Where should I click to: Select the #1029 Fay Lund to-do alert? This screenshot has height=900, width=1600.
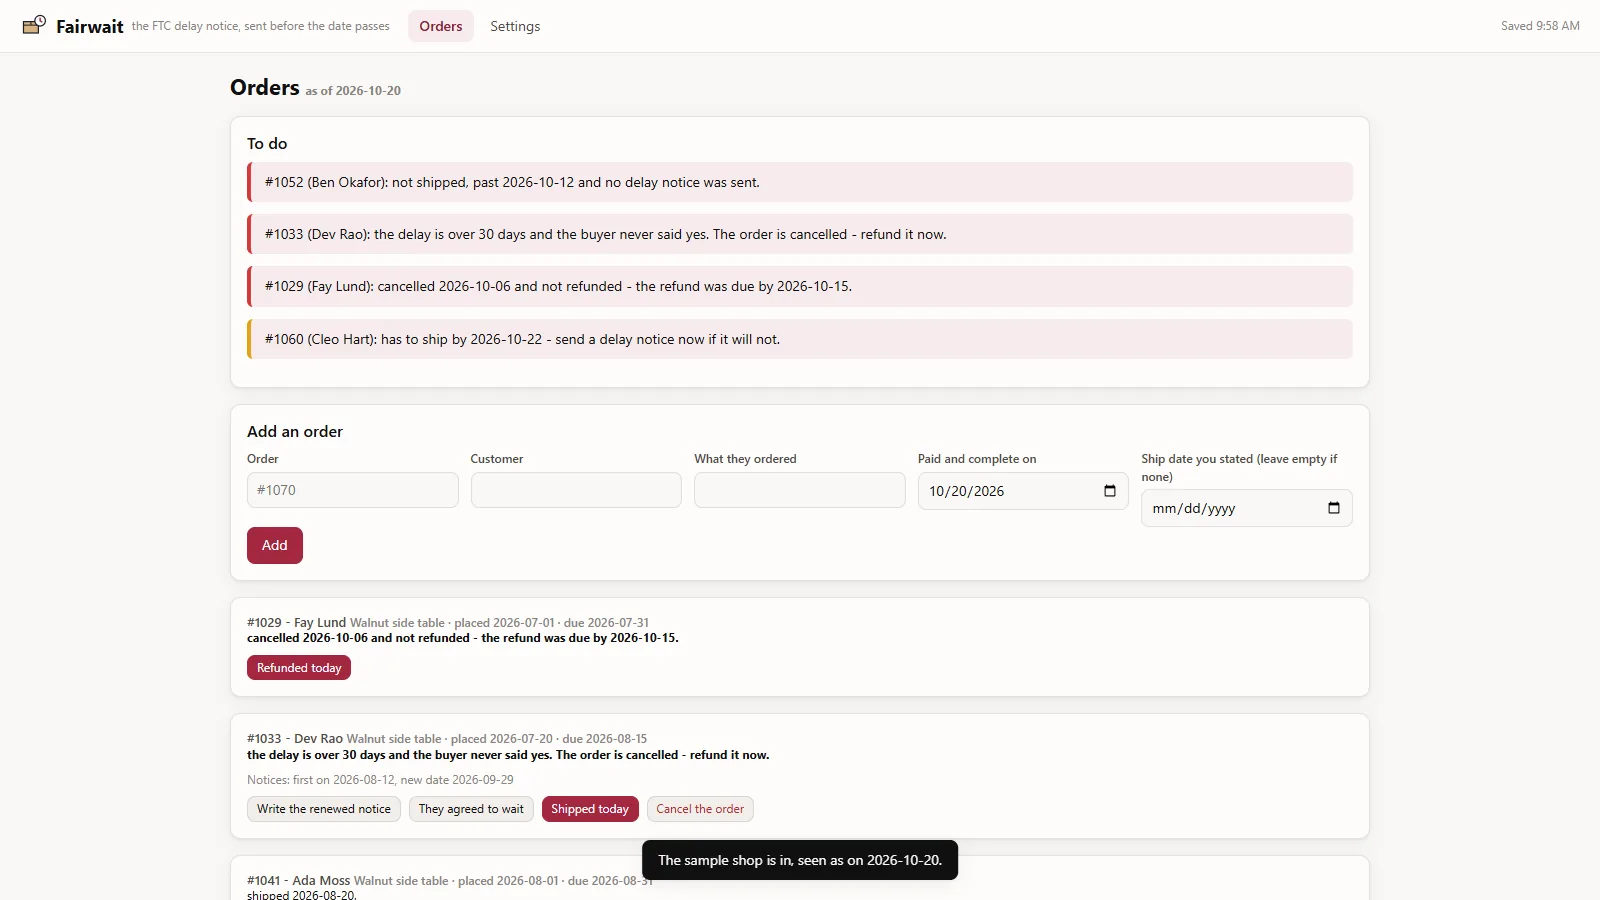point(800,286)
